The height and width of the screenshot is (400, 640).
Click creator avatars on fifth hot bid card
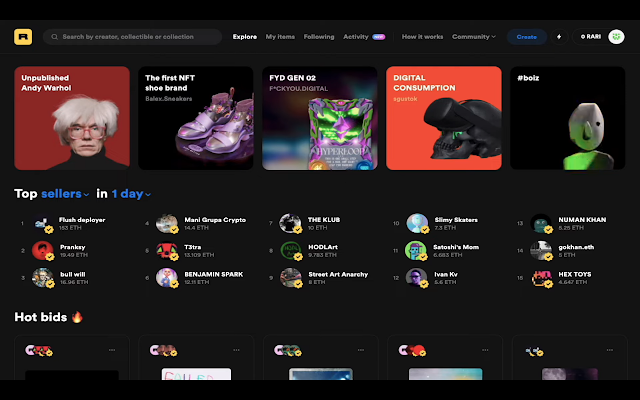pos(534,351)
